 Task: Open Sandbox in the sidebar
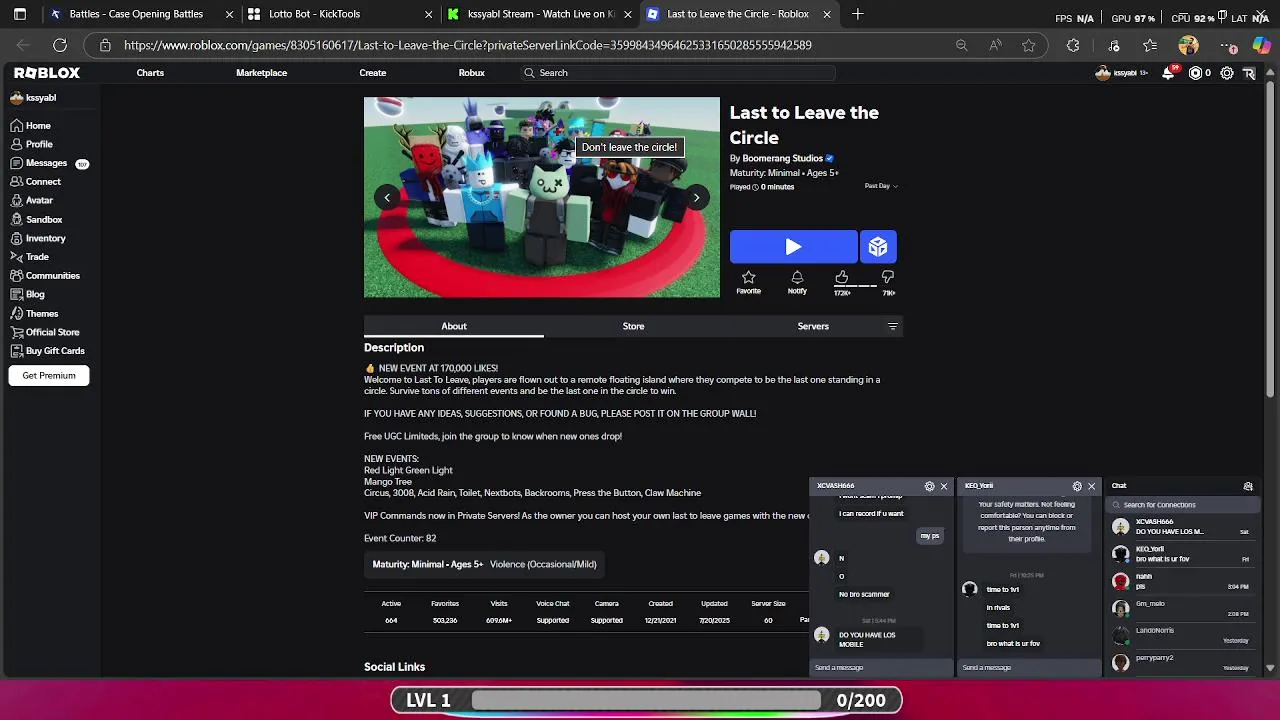[36, 219]
